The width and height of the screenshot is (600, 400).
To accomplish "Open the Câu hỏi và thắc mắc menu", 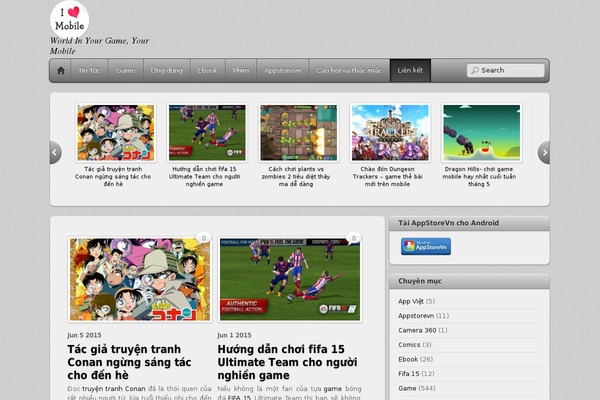I will pos(349,70).
